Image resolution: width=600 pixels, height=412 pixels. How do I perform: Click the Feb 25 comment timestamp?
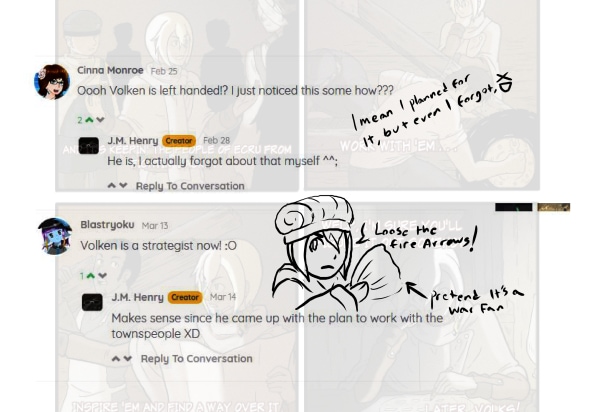pos(164,71)
